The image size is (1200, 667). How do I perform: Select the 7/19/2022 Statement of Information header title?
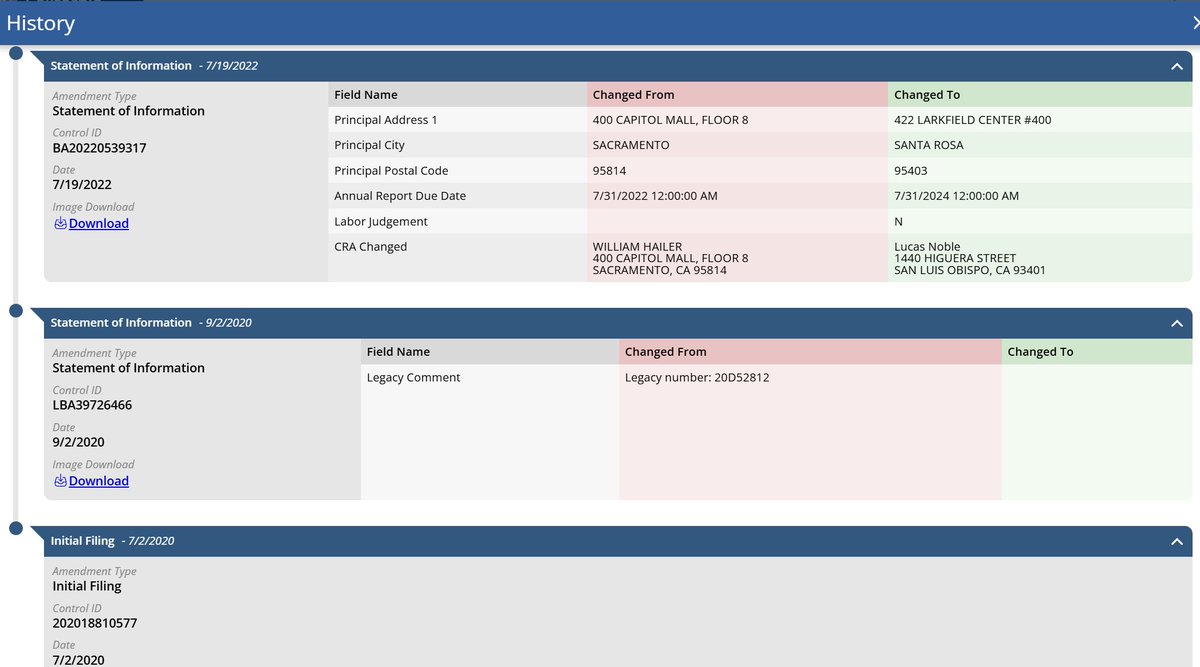click(x=121, y=66)
